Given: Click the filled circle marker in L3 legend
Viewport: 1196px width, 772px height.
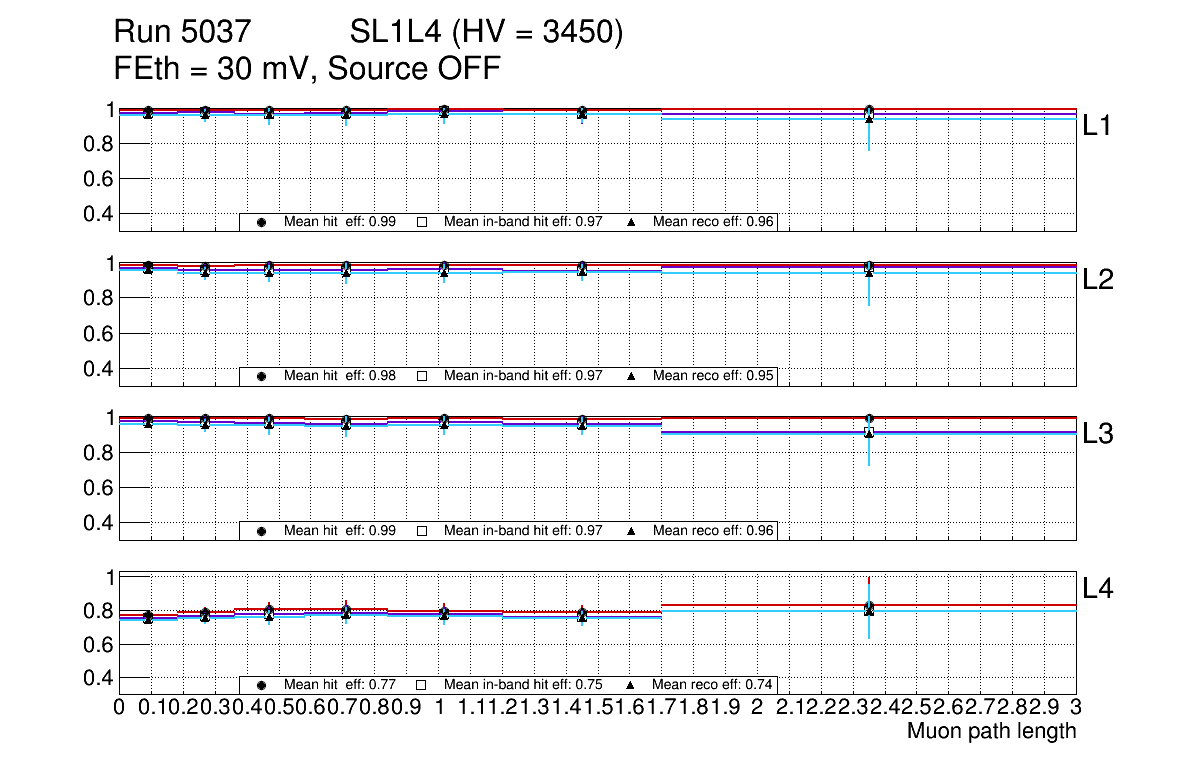Looking at the screenshot, I should (x=262, y=531).
